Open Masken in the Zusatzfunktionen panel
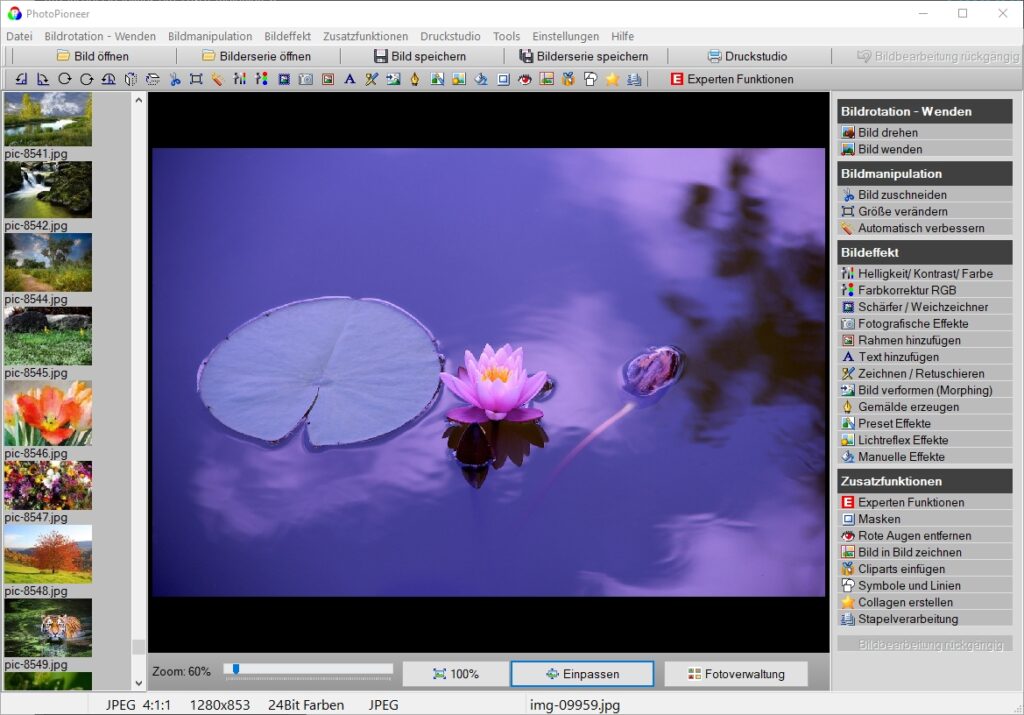The height and width of the screenshot is (715, 1024). (878, 519)
